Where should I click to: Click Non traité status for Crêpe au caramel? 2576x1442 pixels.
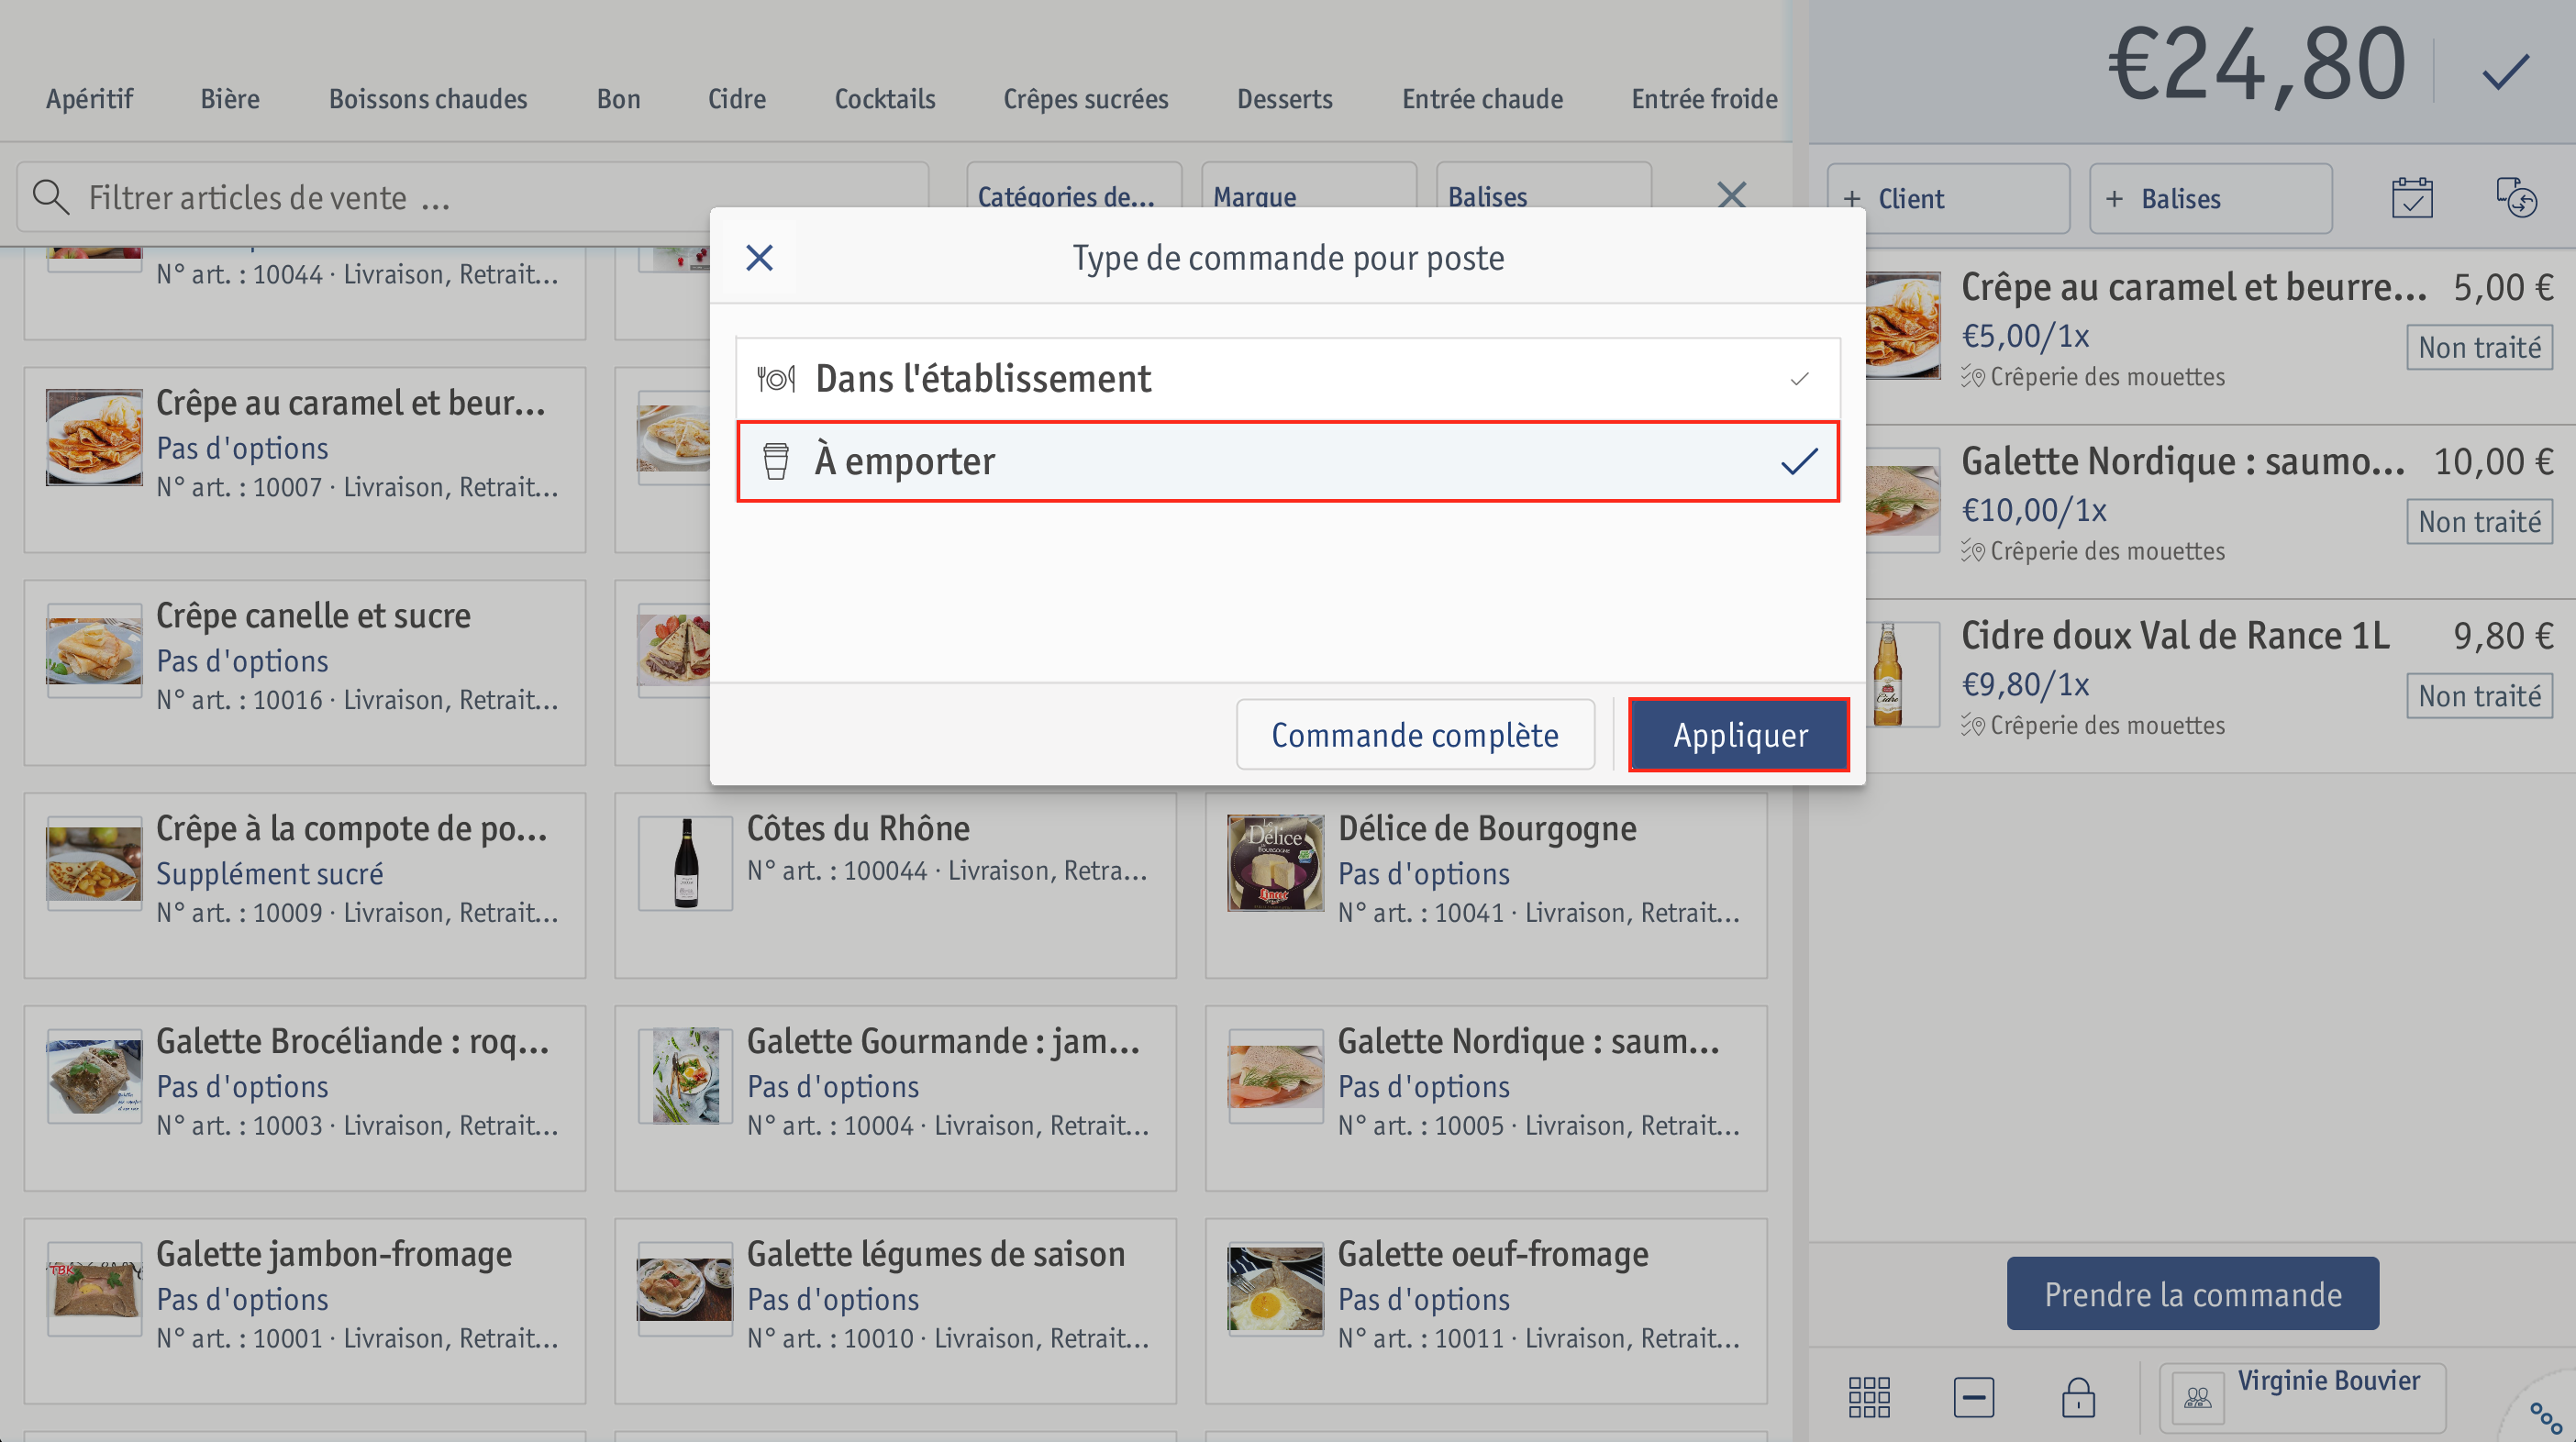point(2479,348)
